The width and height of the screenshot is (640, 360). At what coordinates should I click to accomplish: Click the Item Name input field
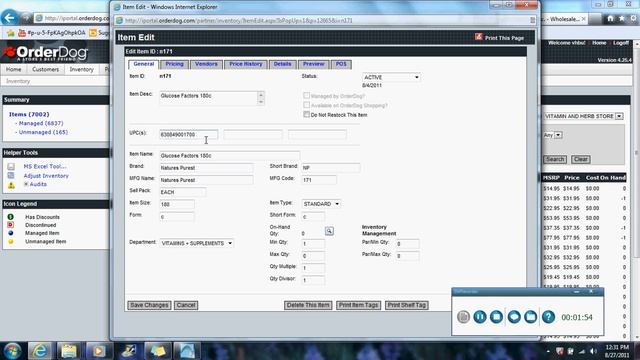point(229,156)
